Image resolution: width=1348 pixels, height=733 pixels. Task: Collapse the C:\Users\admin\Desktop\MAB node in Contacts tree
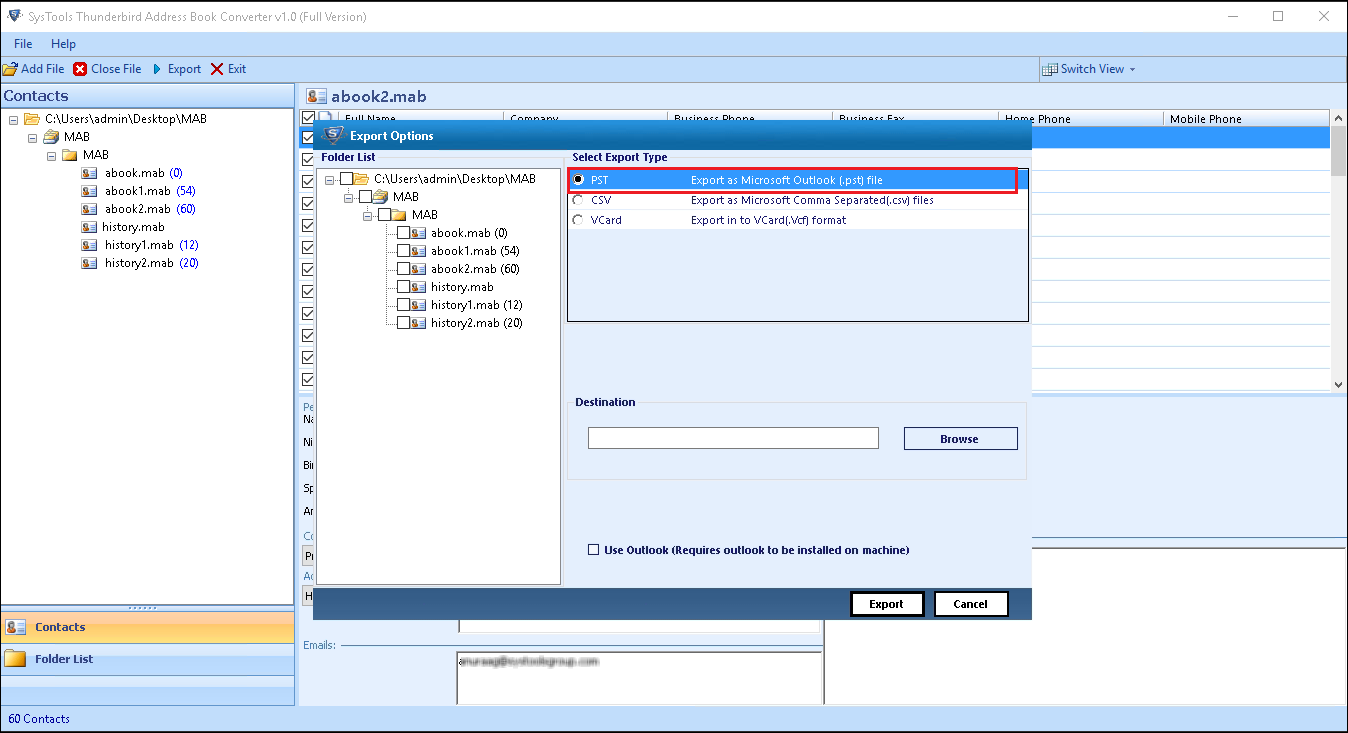(x=13, y=119)
